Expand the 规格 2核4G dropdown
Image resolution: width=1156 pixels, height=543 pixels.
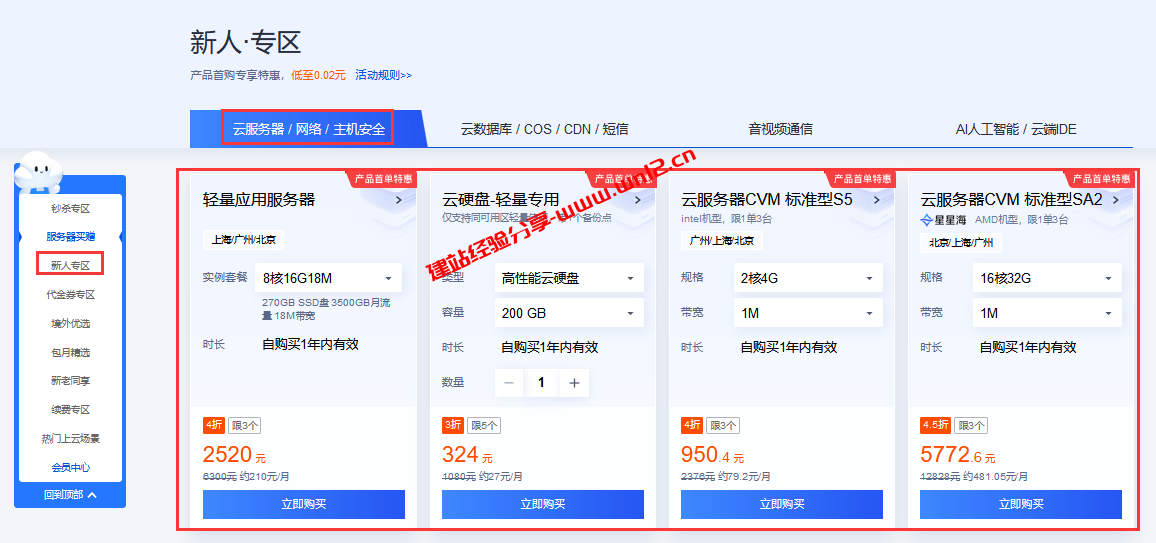click(x=808, y=278)
